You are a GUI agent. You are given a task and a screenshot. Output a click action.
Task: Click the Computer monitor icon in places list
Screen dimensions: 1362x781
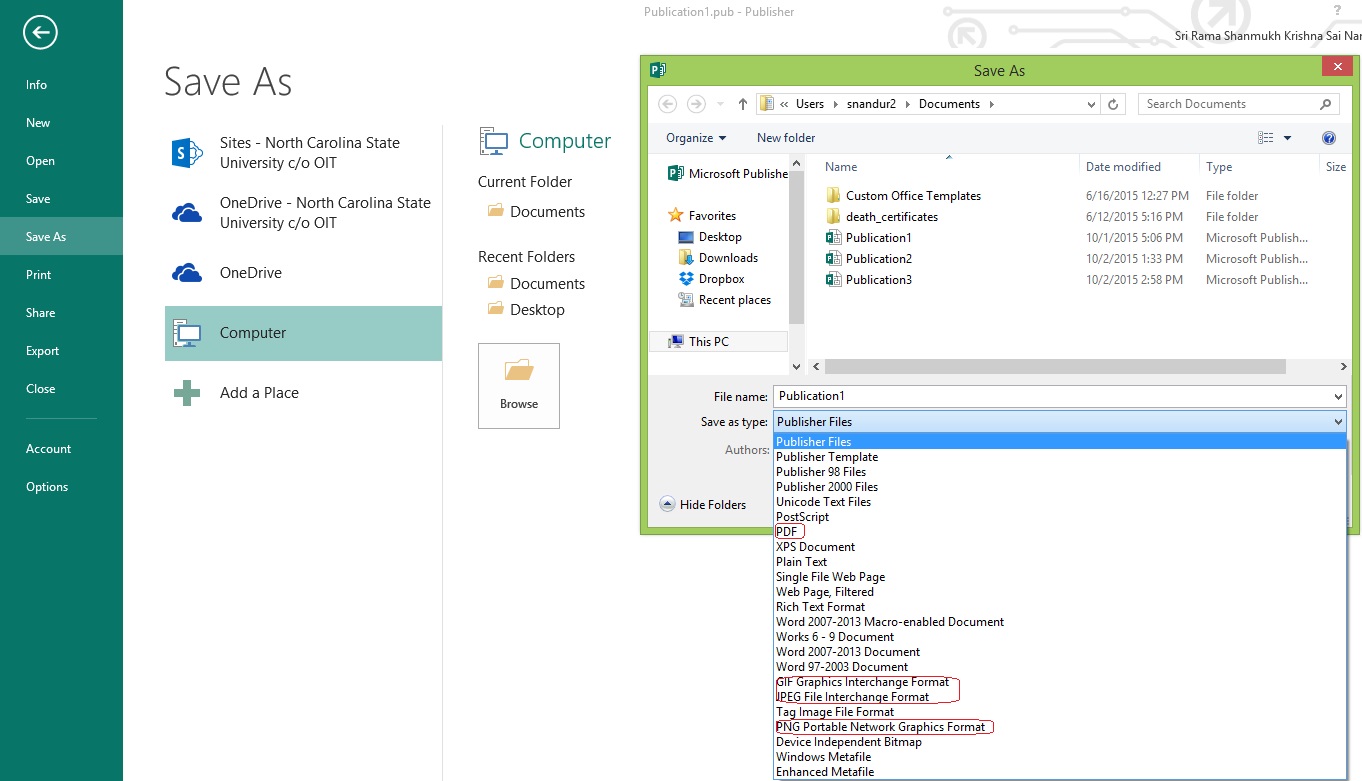(x=187, y=333)
